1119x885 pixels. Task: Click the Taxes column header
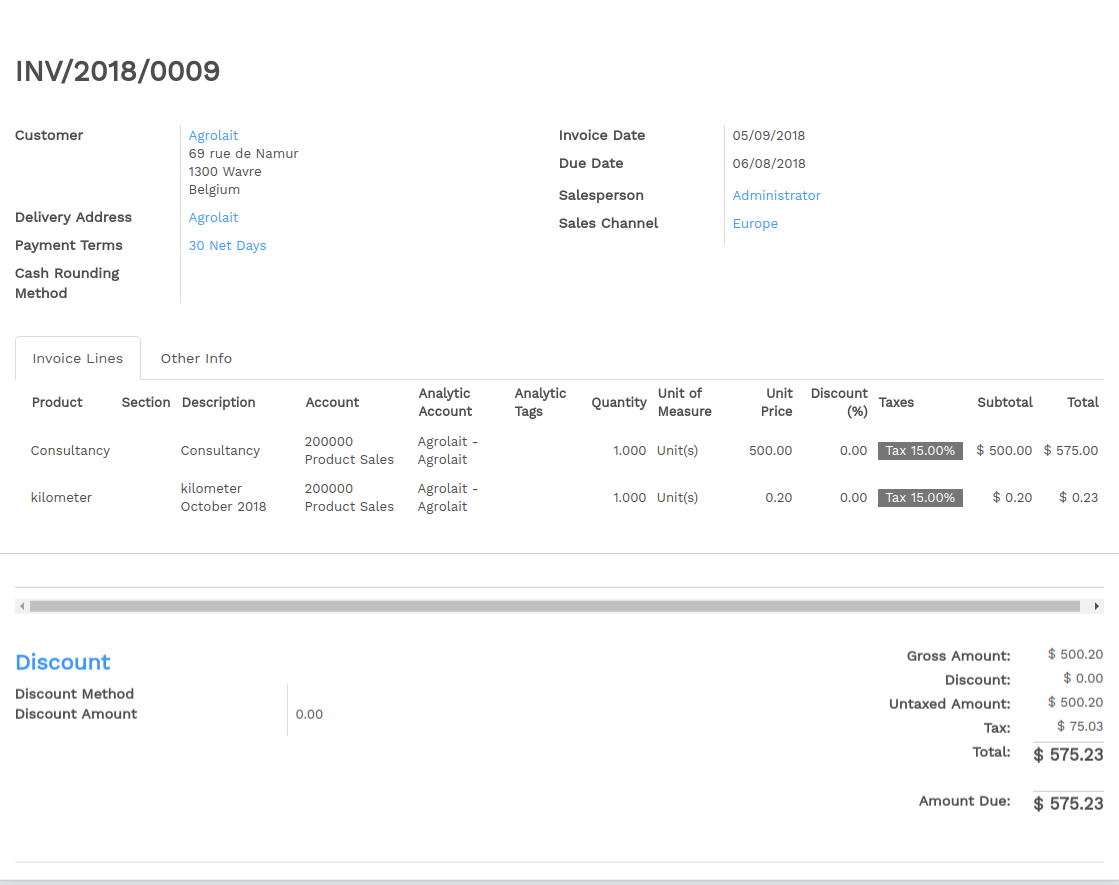point(896,403)
